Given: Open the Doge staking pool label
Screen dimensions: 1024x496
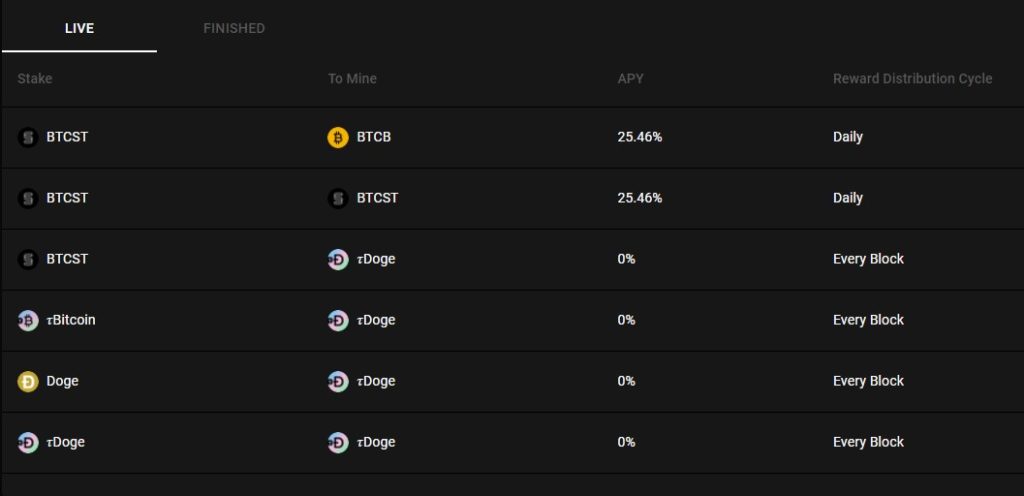Looking at the screenshot, I should pos(62,381).
